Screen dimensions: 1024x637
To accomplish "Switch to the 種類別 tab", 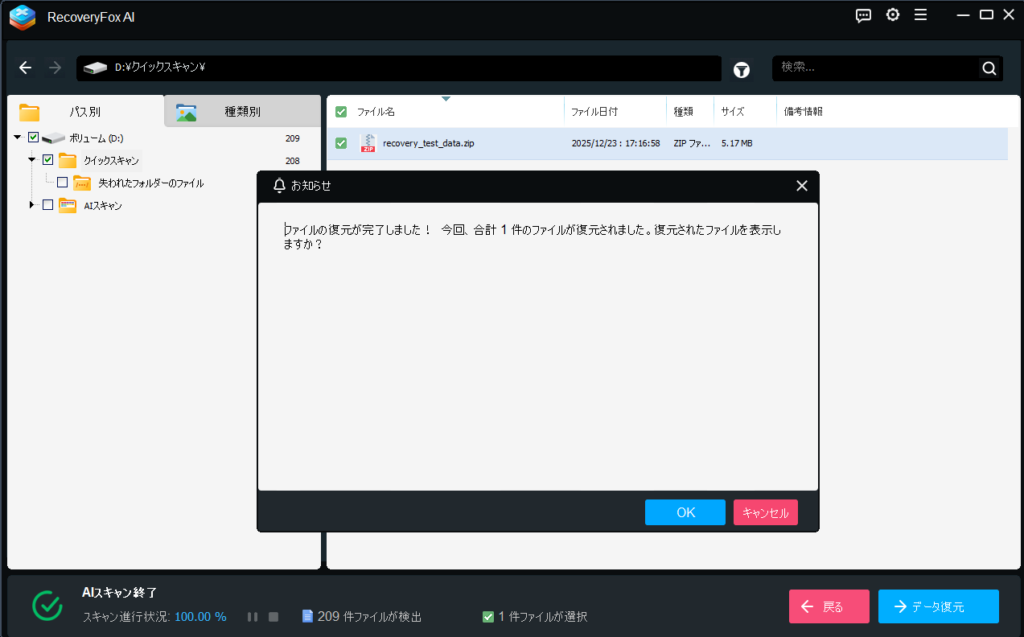I will (242, 112).
